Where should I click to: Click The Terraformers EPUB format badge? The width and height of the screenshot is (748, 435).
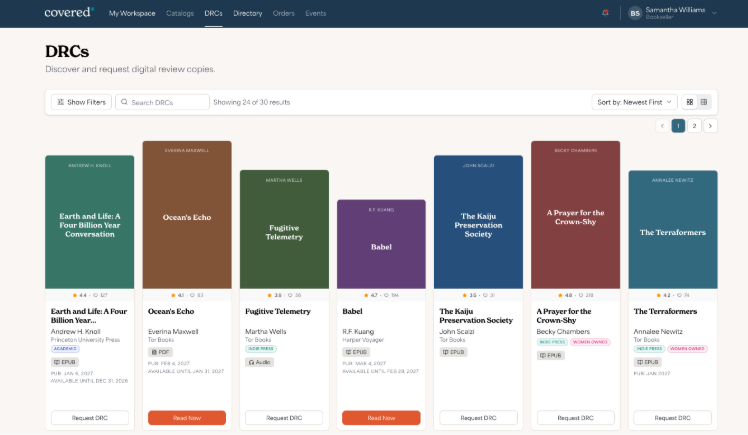click(648, 362)
